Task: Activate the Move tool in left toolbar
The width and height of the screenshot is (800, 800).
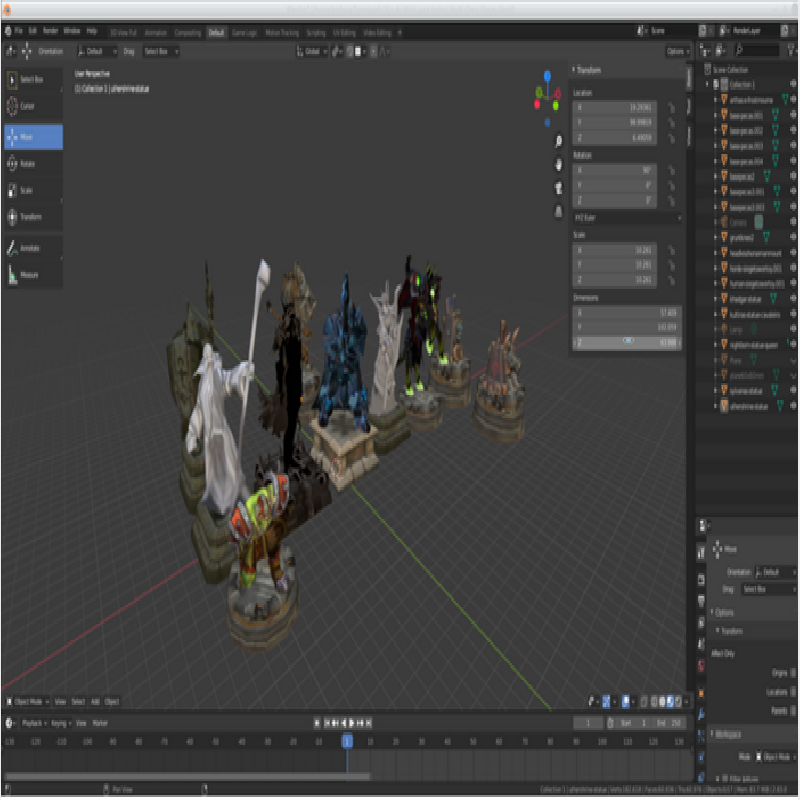Action: coord(33,137)
